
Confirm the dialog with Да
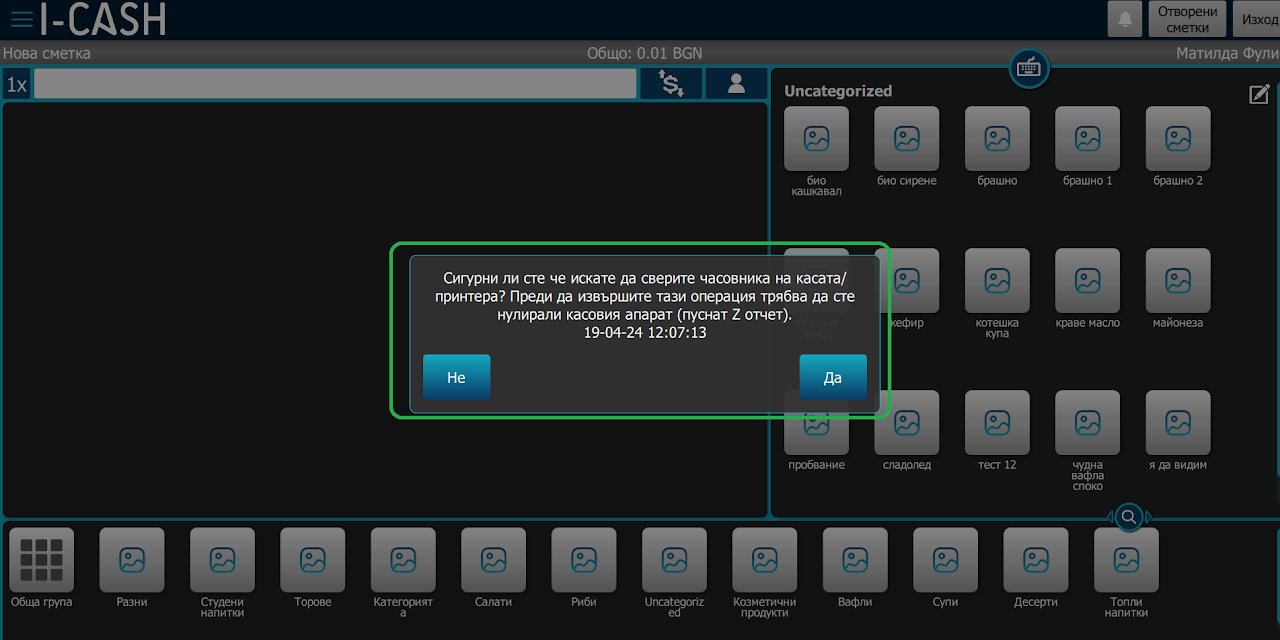pos(833,377)
